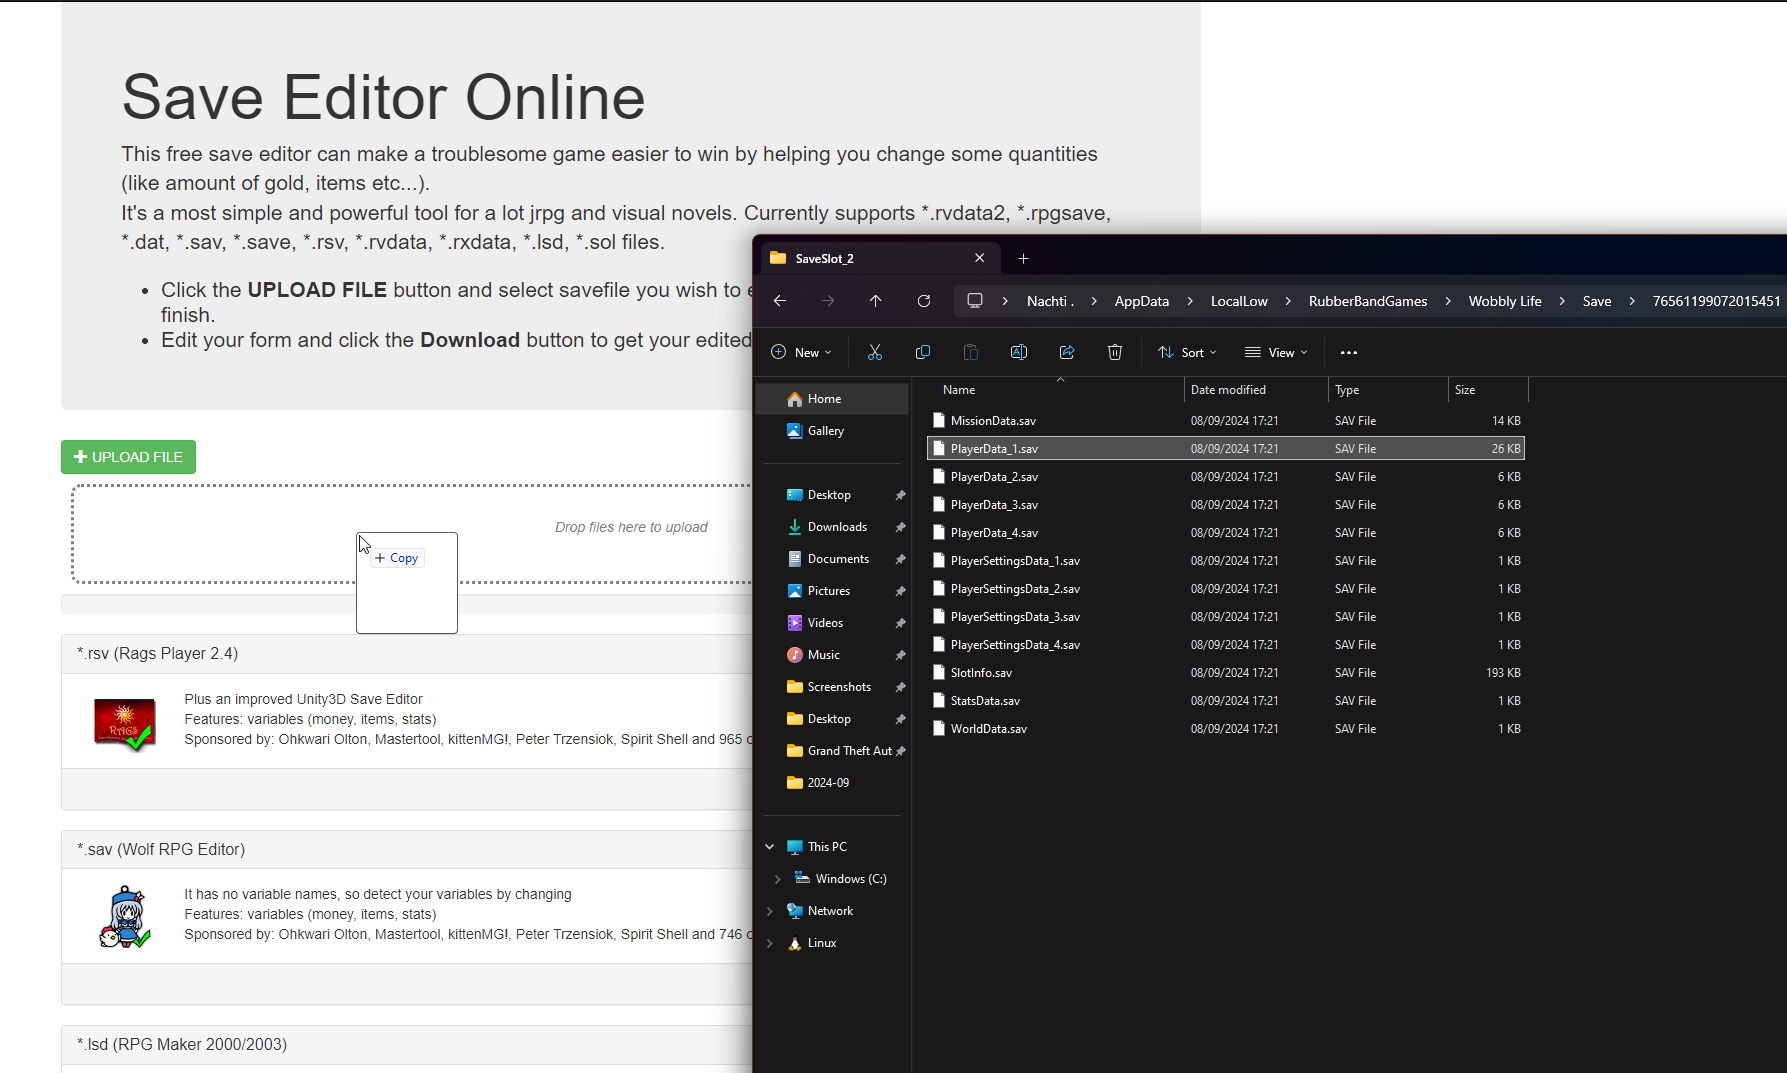Open pinned Downloads folder

click(837, 527)
